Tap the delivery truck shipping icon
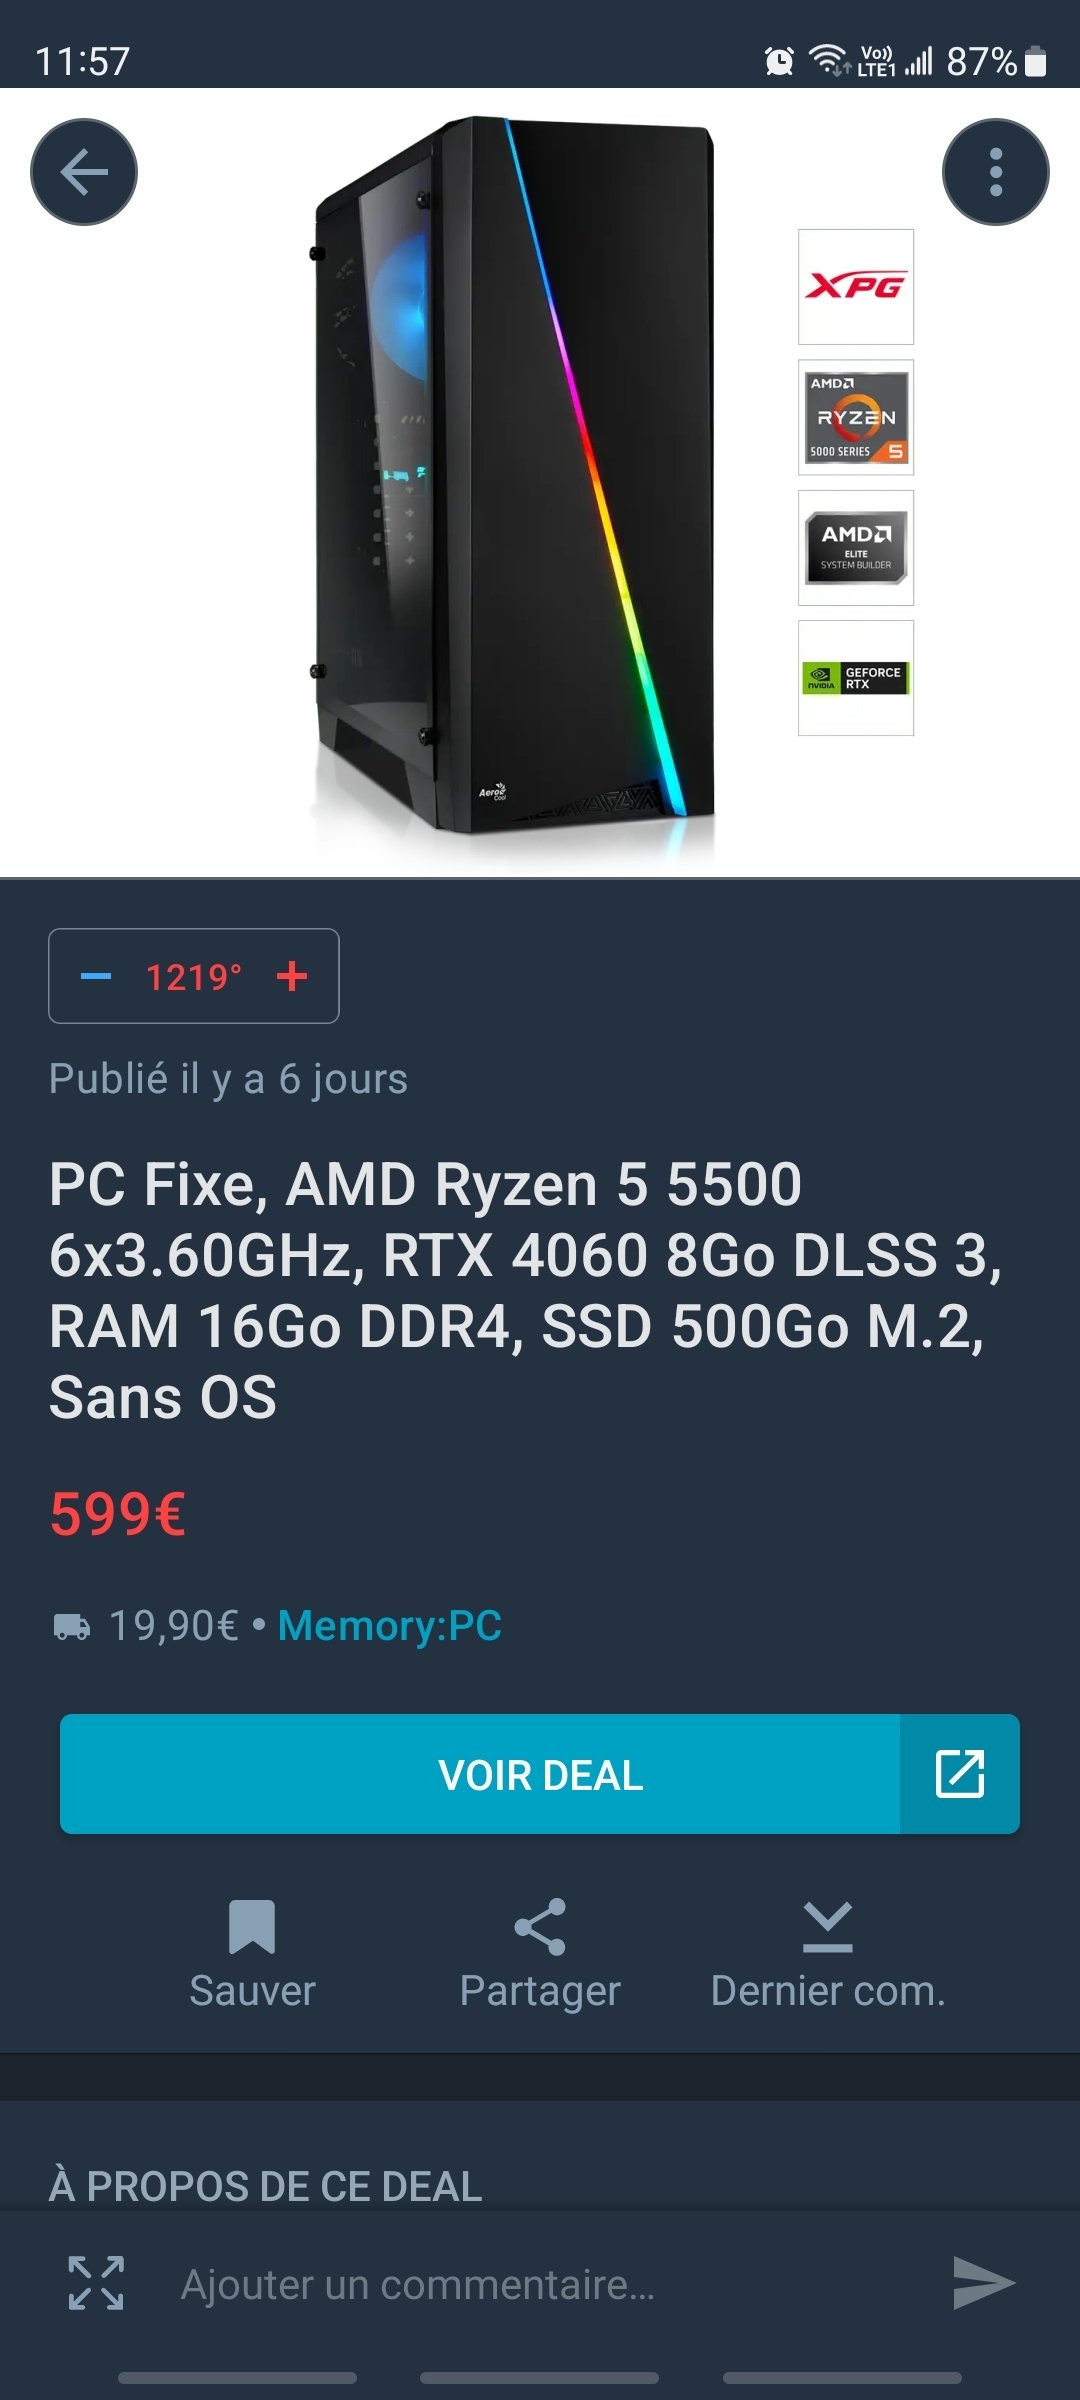The width and height of the screenshot is (1080, 2400). point(71,1627)
